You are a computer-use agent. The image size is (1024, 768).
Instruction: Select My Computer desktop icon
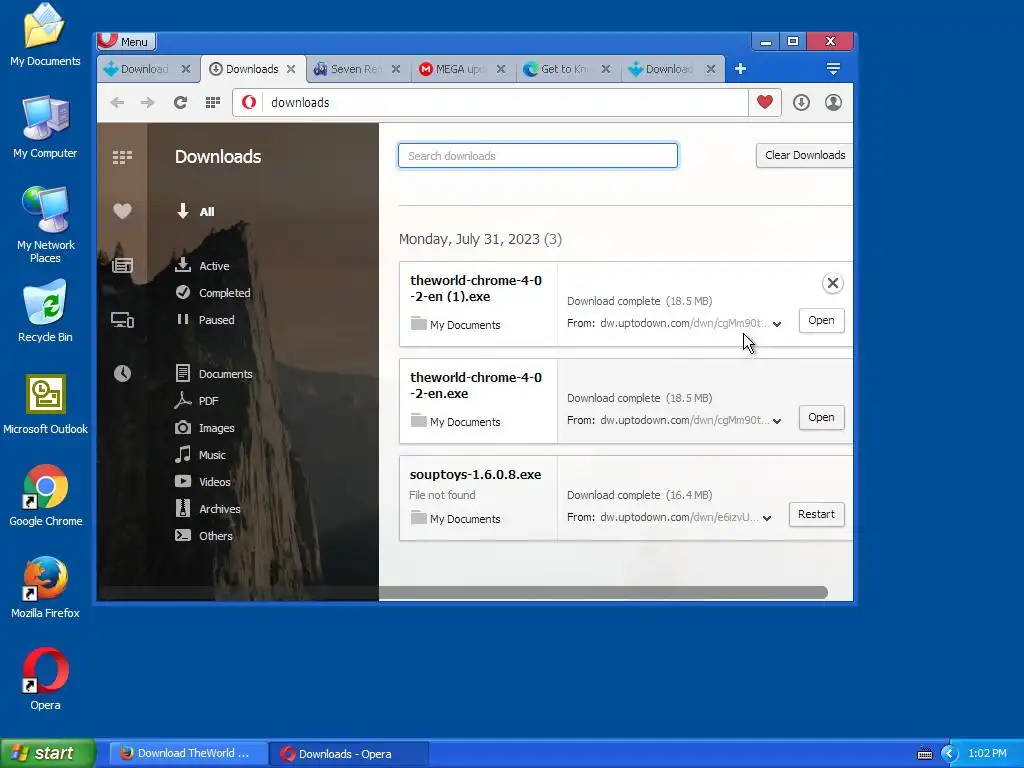point(45,127)
